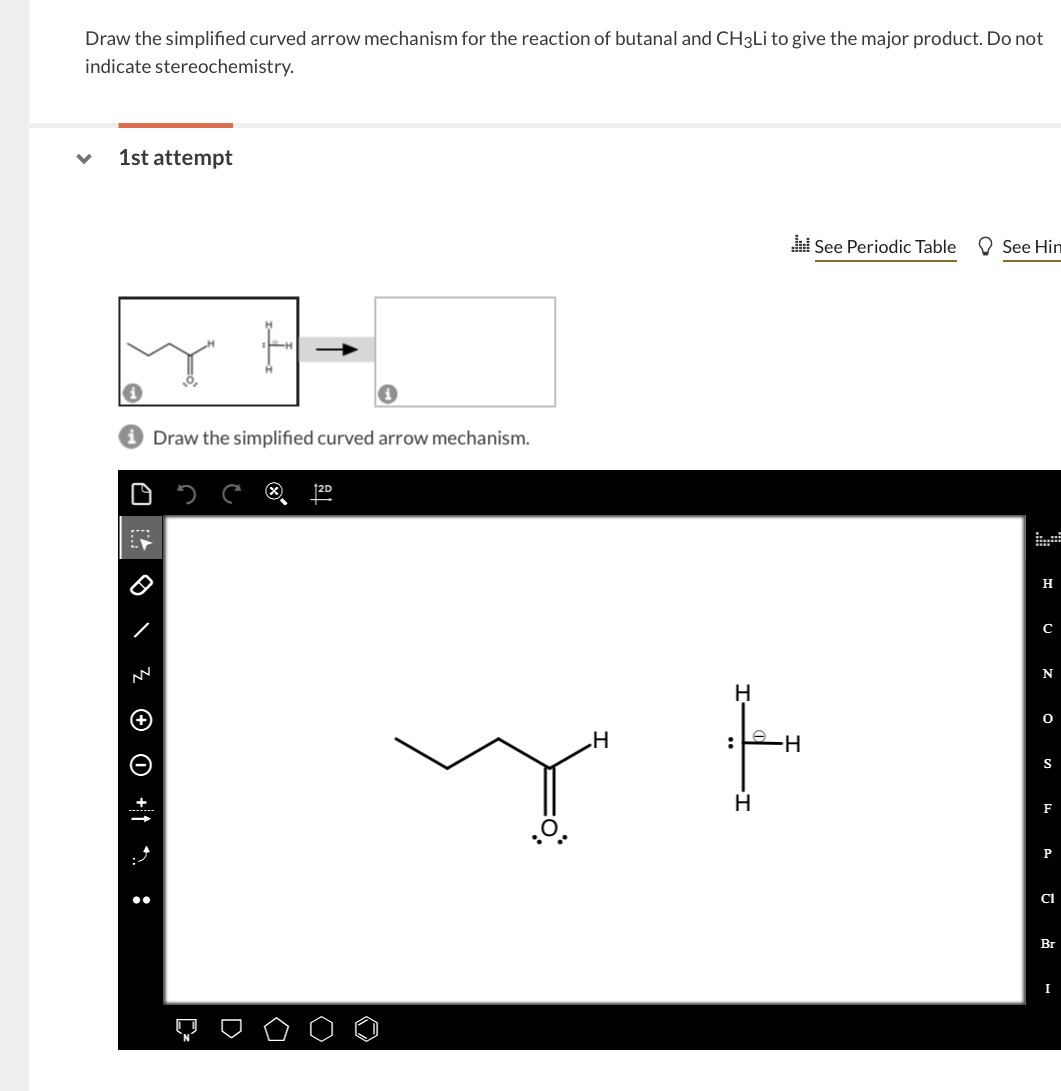Undo the last drawing action
The height and width of the screenshot is (1091, 1061).
(186, 494)
